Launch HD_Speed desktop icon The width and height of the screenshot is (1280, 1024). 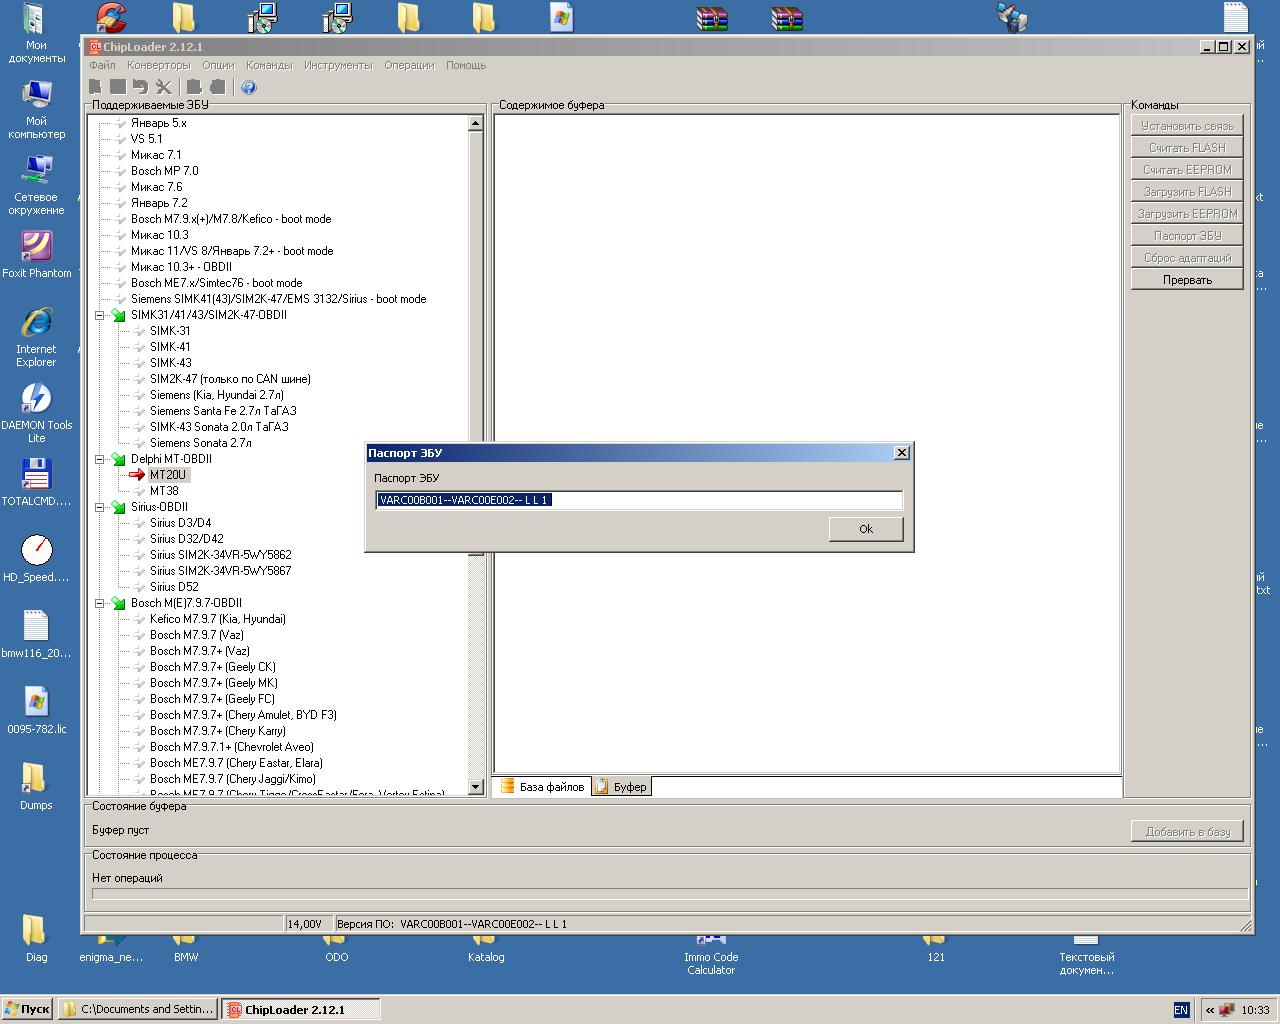tap(36, 558)
